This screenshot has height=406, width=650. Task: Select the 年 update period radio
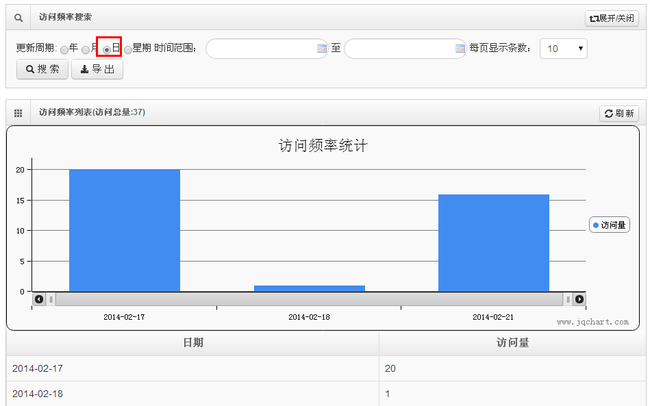(64, 50)
